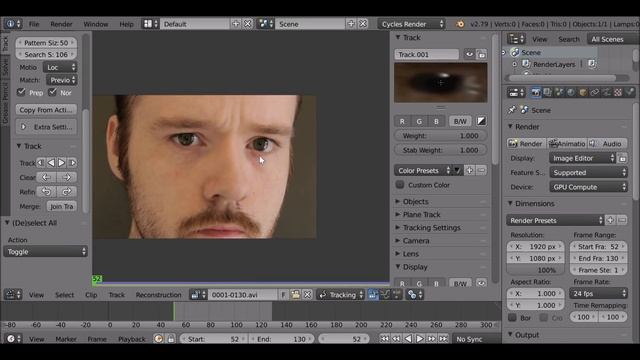Screen dimensions: 640x360
Task: Click the Join Tracks button
Action: (x=62, y=207)
